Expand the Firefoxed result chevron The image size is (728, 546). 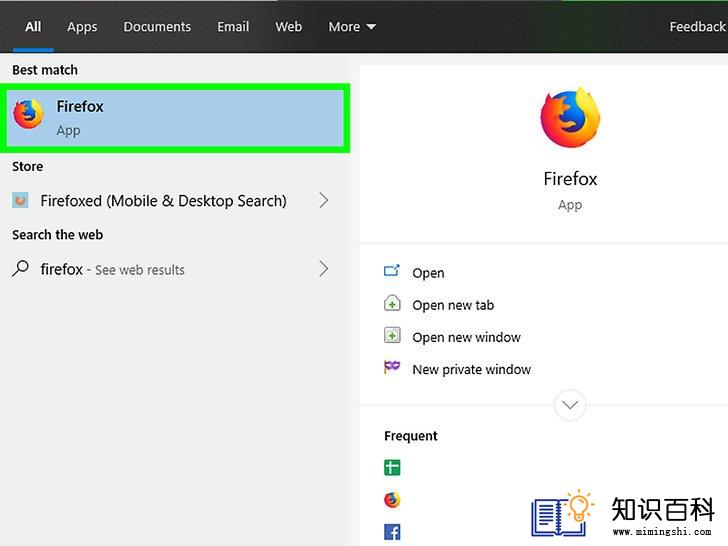[324, 201]
